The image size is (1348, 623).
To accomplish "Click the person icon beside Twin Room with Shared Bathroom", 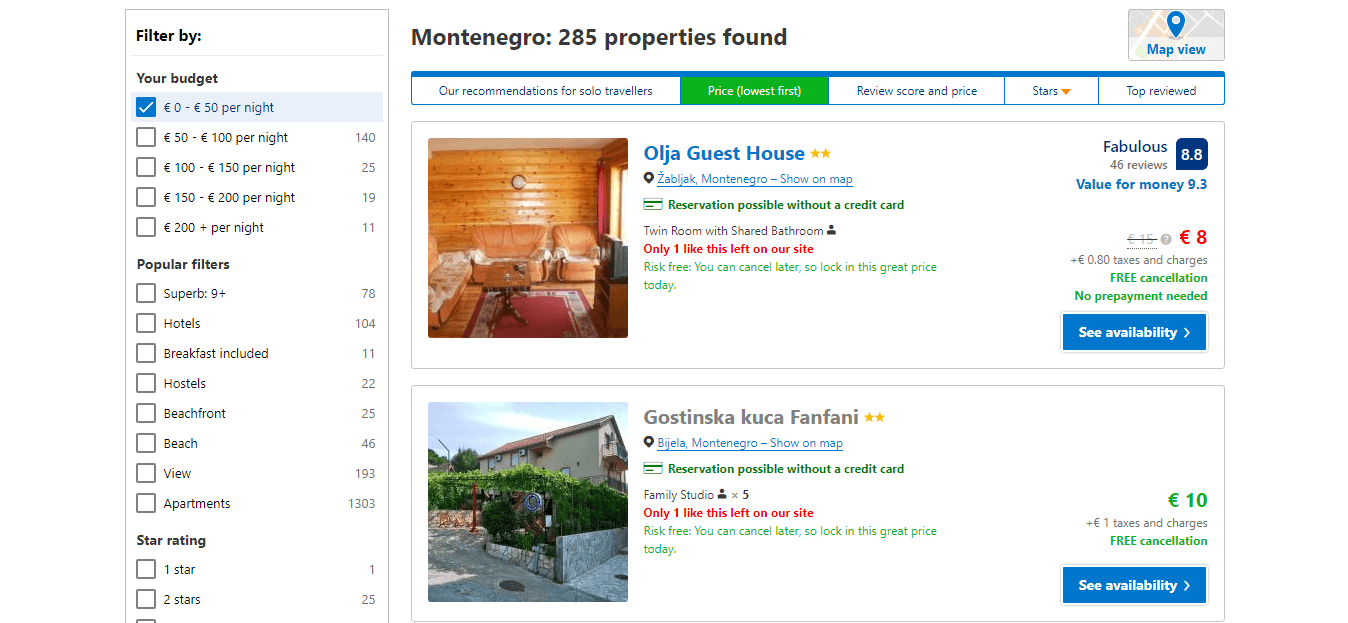I will pos(833,229).
